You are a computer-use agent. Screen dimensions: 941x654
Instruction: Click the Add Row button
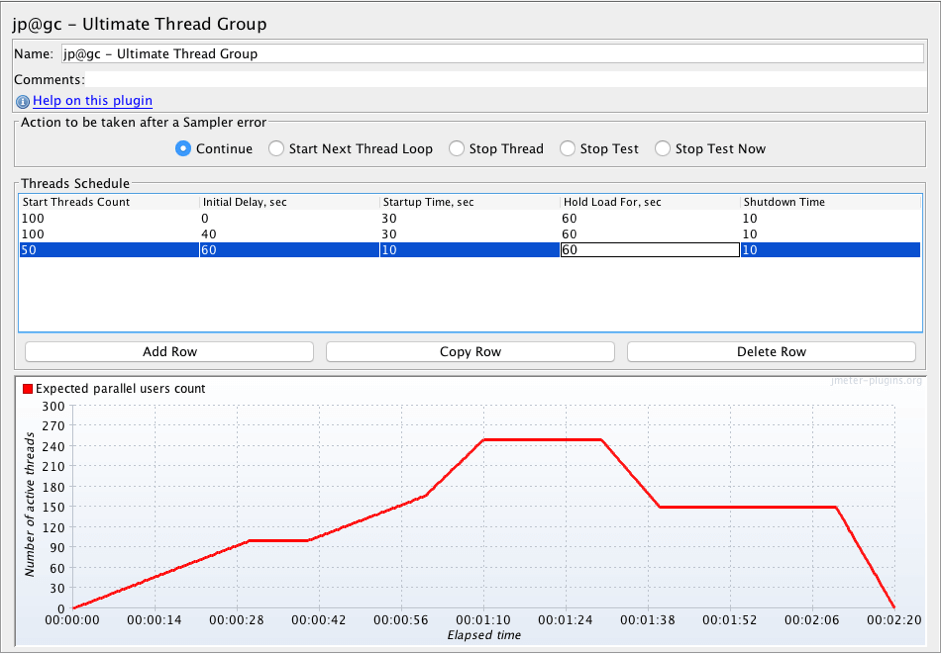pos(169,352)
